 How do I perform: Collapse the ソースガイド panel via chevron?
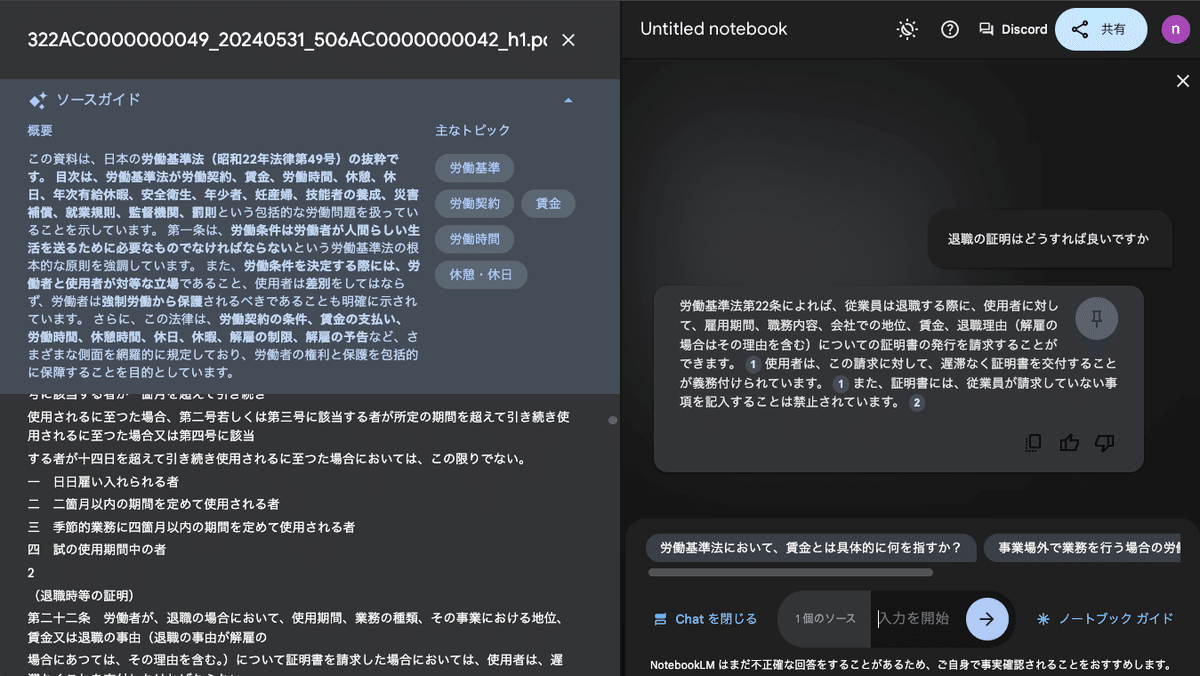tap(568, 99)
